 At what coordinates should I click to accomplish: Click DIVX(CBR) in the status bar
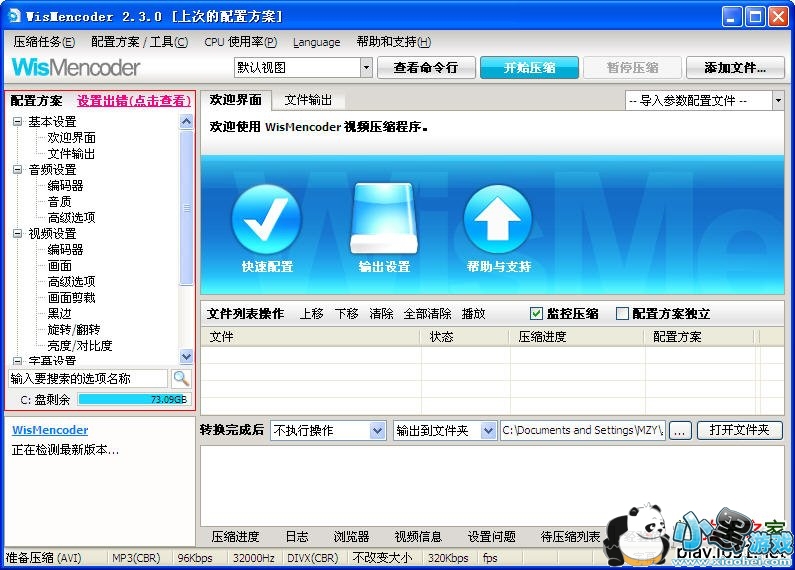pyautogui.click(x=312, y=558)
